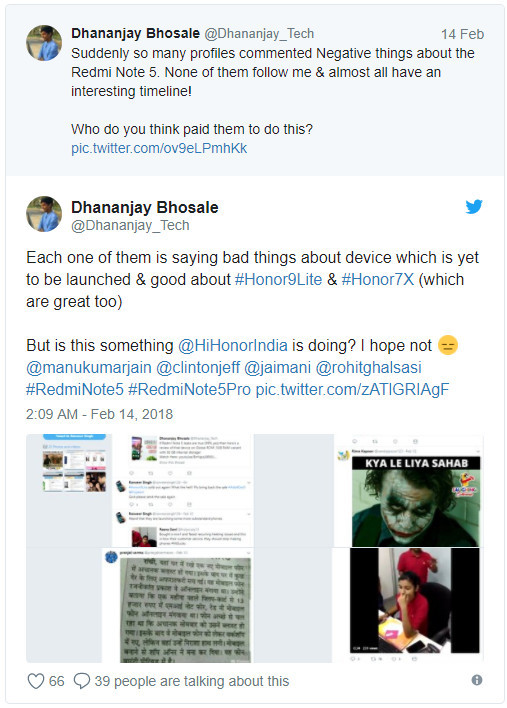Click '39 people are talking about this'
This screenshot has height=708, width=507.
[x=191, y=681]
